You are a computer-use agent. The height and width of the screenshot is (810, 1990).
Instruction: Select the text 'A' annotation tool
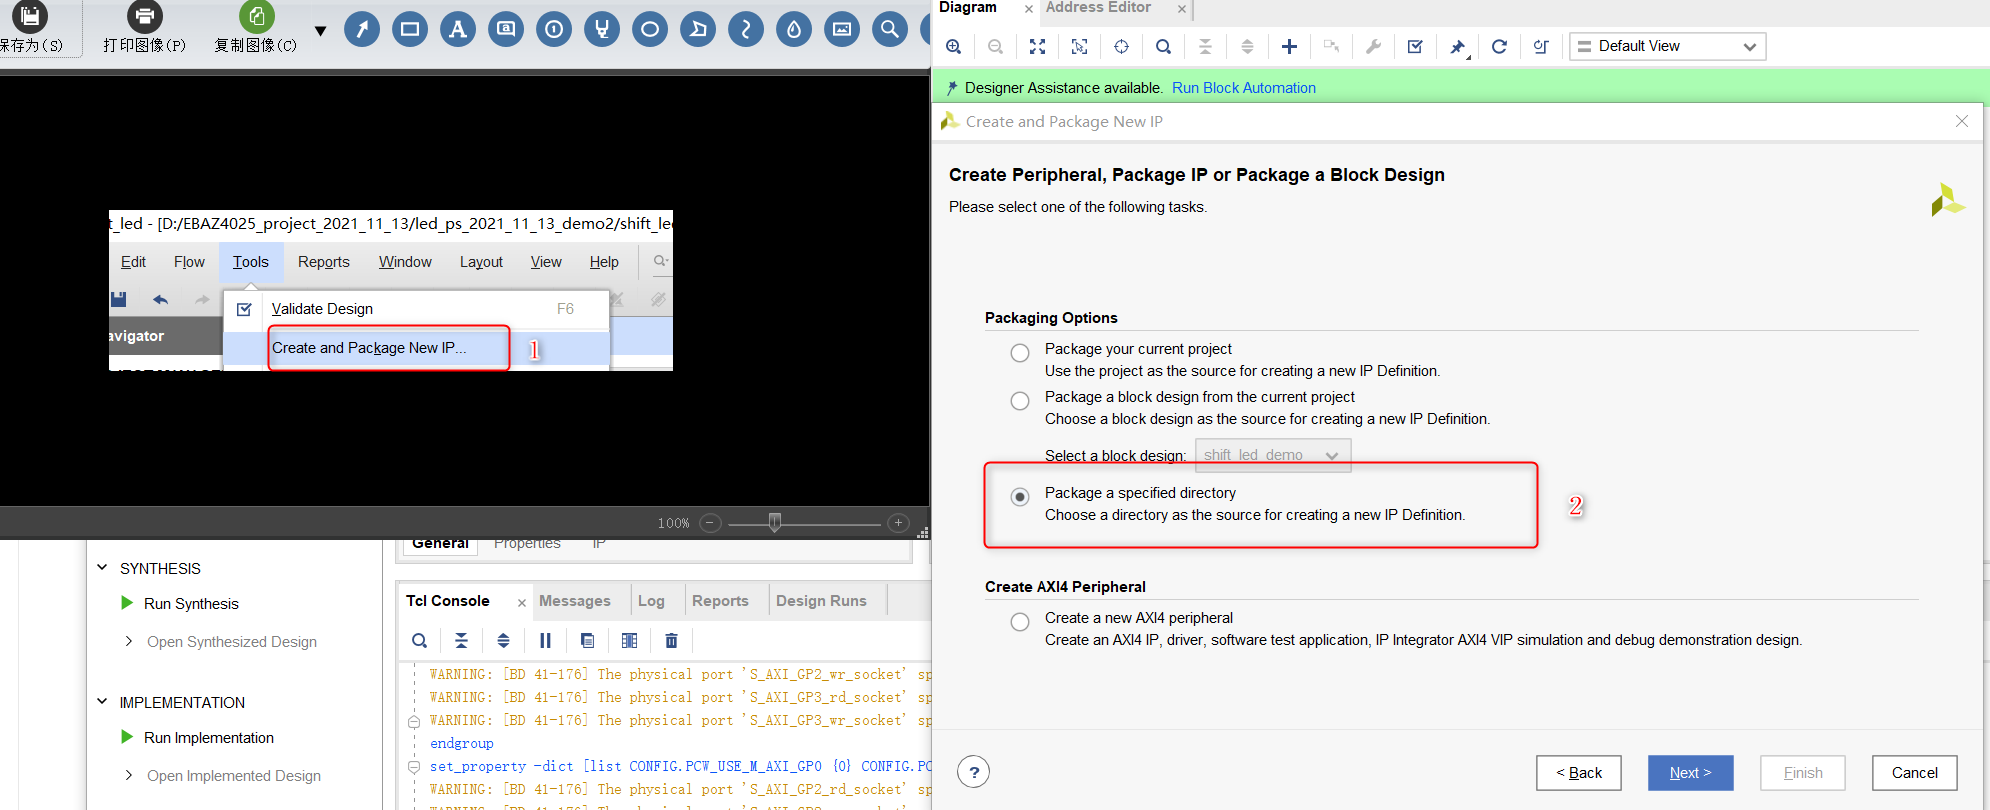[x=458, y=28]
